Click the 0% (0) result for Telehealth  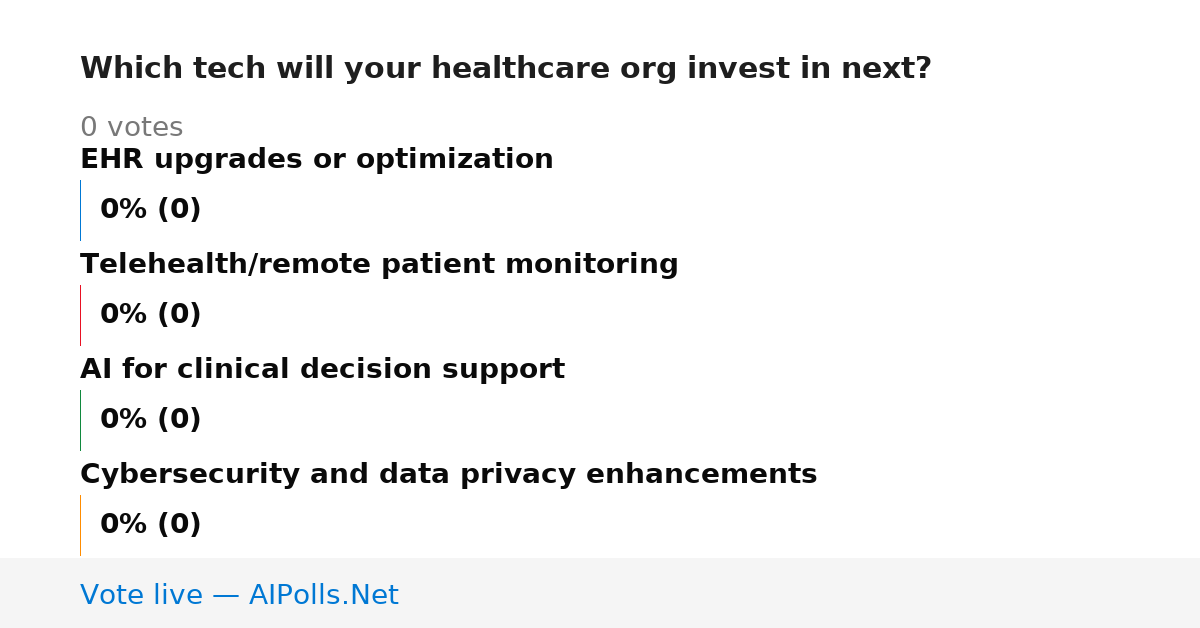point(150,315)
